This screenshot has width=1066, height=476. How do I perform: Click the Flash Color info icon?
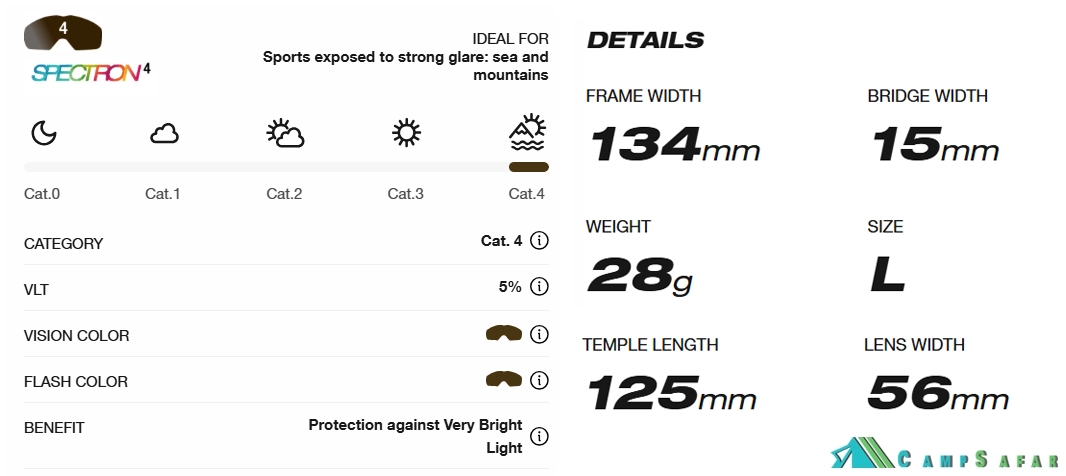539,380
